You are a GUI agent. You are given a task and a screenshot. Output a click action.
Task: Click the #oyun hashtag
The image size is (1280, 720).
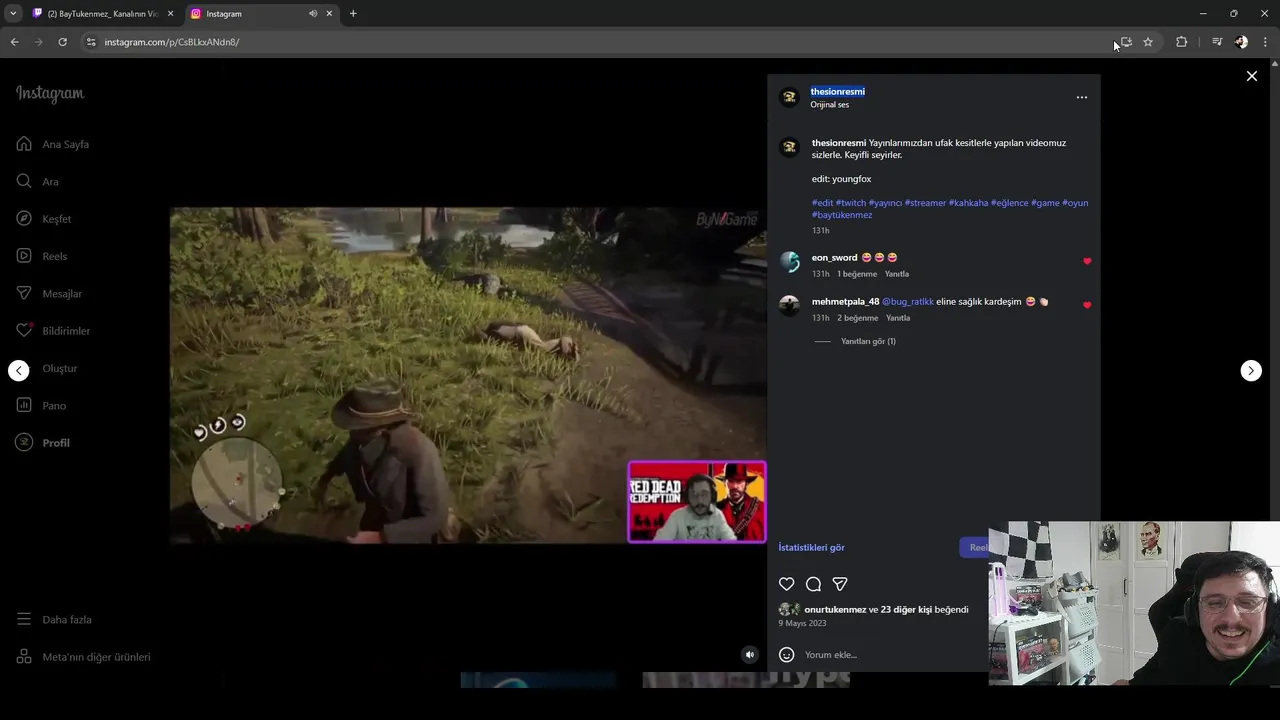pos(1075,203)
